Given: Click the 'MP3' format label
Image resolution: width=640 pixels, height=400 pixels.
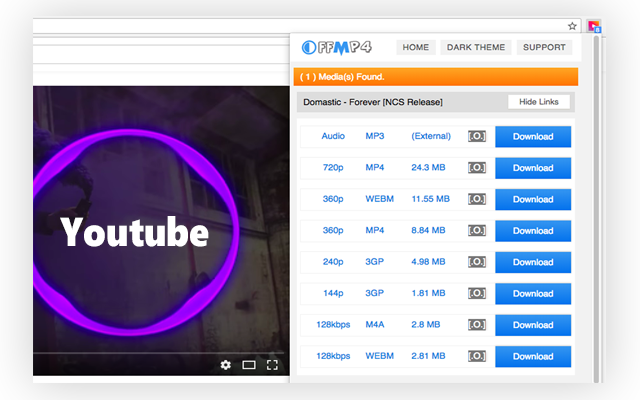Looking at the screenshot, I should point(375,136).
